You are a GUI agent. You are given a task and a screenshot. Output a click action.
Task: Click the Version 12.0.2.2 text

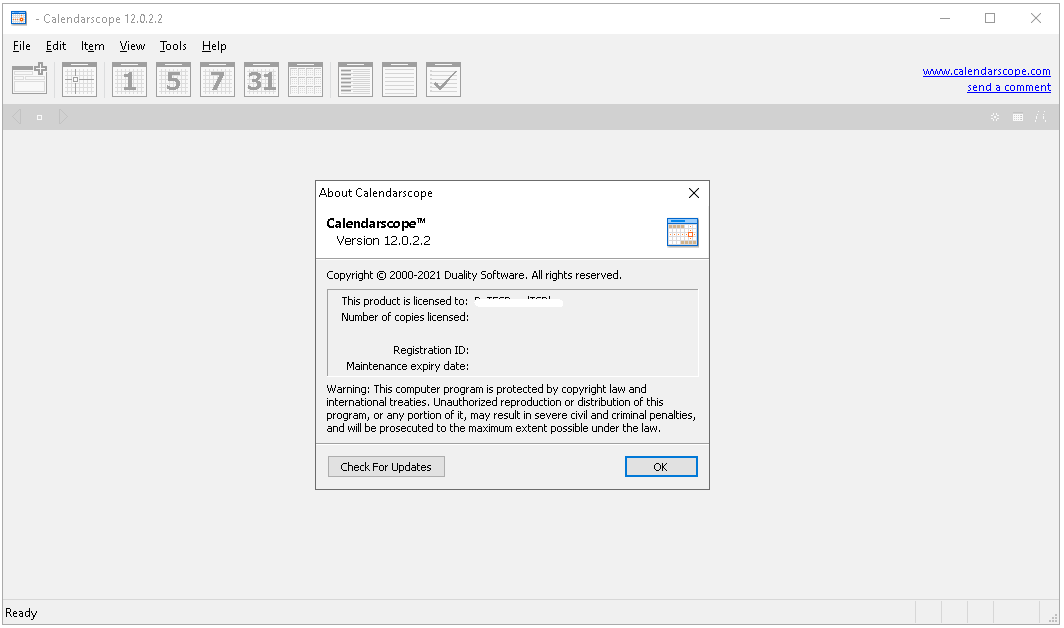tap(383, 240)
